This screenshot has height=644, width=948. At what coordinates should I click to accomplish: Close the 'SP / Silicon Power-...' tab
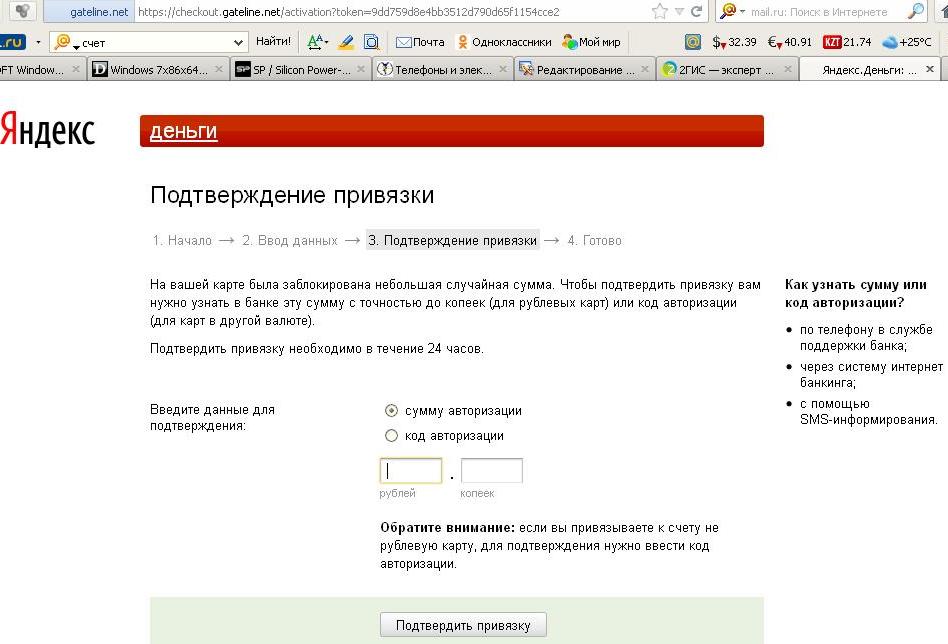click(x=361, y=69)
